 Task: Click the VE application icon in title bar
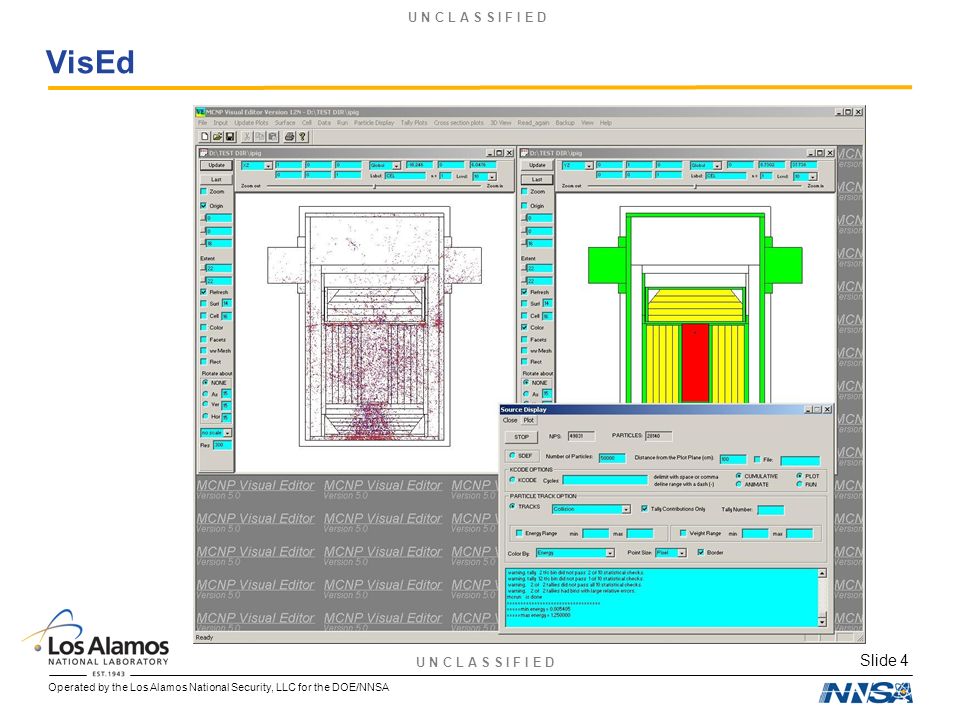click(x=200, y=112)
